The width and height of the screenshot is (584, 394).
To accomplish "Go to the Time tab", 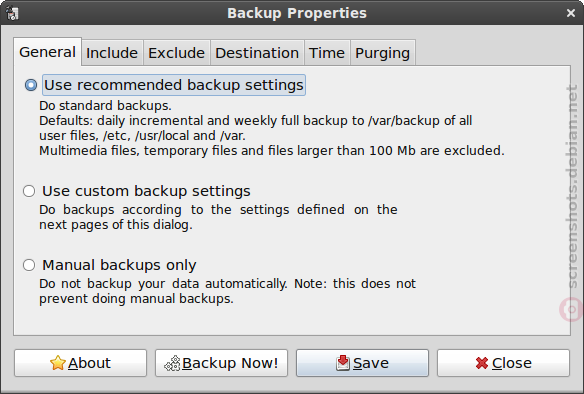I will point(327,53).
